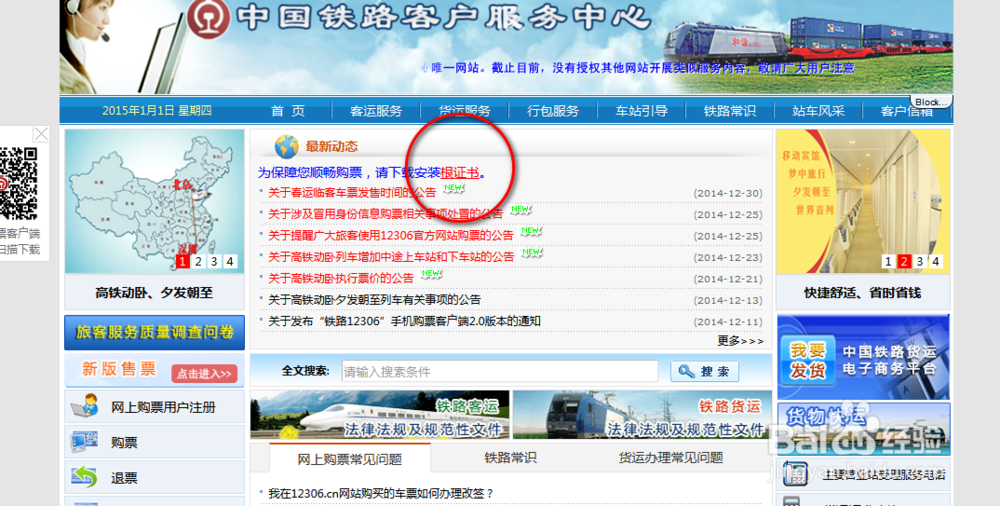Click the 更多>>> link
The width and height of the screenshot is (1000, 506).
coord(740,341)
